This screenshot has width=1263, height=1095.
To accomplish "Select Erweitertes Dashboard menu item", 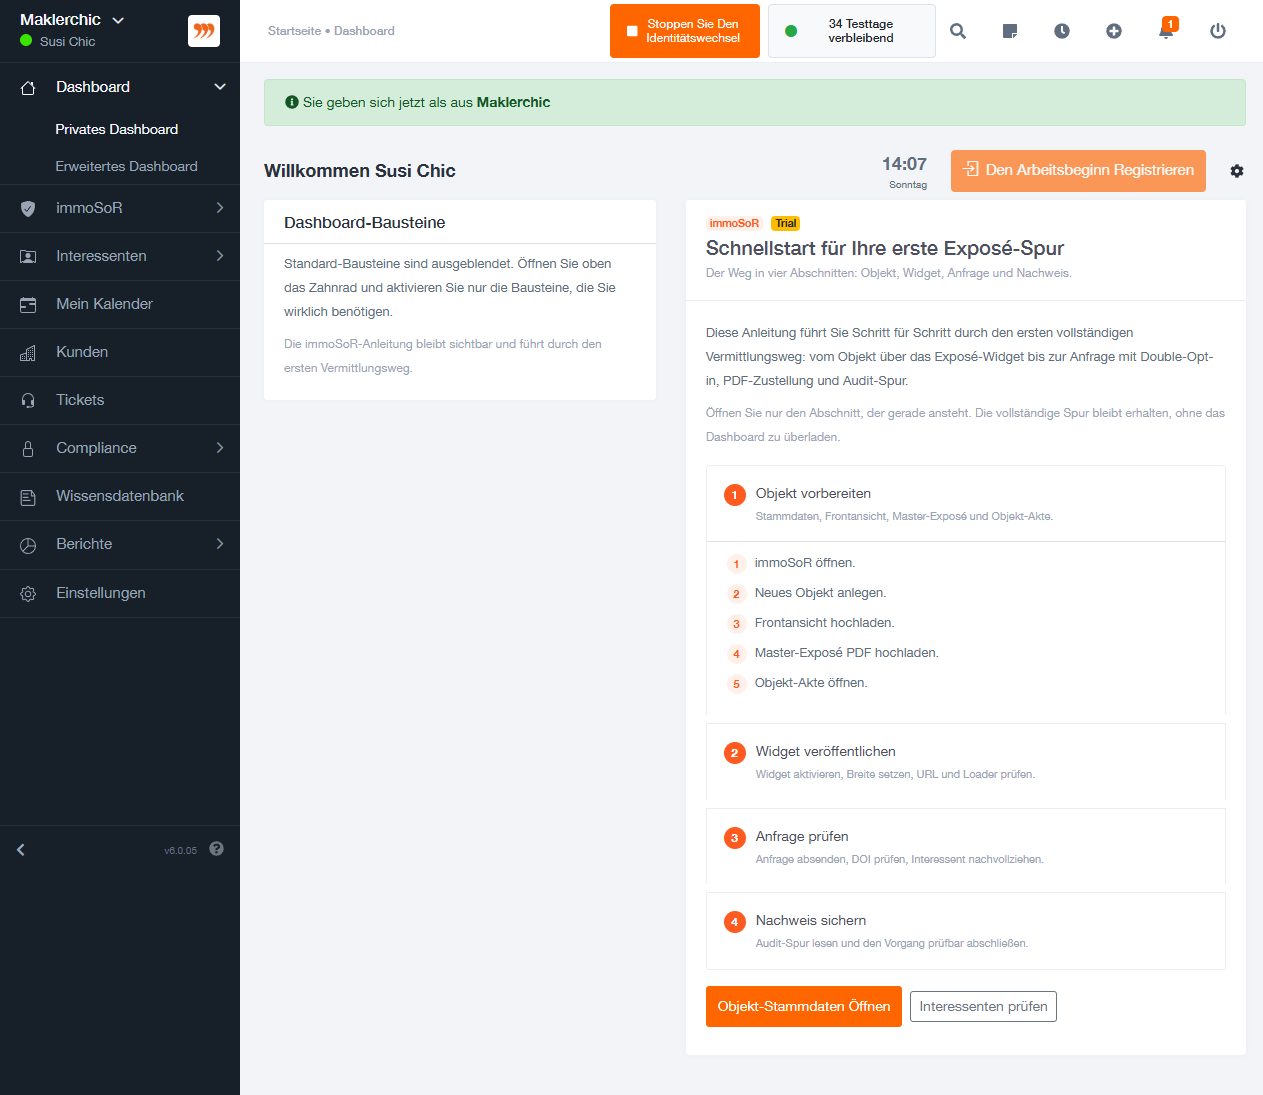I will tap(126, 166).
